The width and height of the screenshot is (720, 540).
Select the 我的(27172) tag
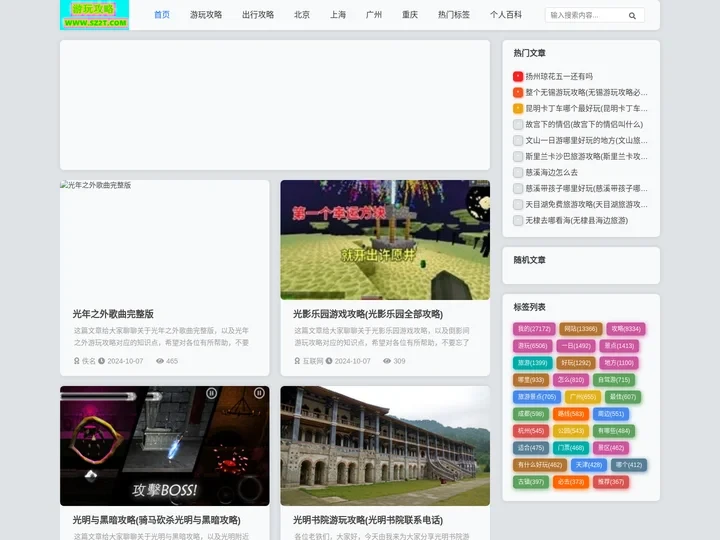pos(534,329)
